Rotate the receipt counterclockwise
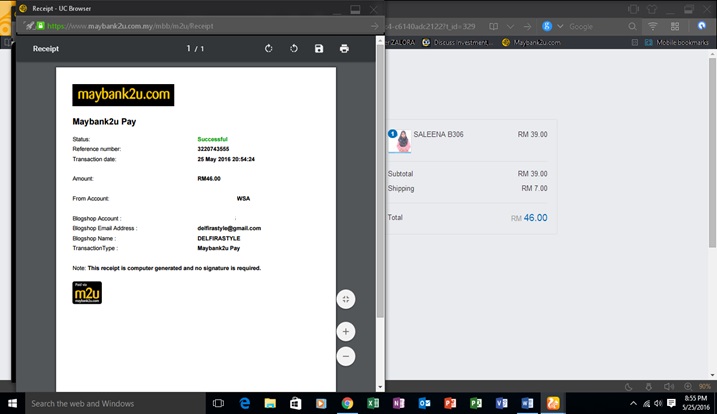Viewport: 717px width, 414px height. pyautogui.click(x=294, y=48)
